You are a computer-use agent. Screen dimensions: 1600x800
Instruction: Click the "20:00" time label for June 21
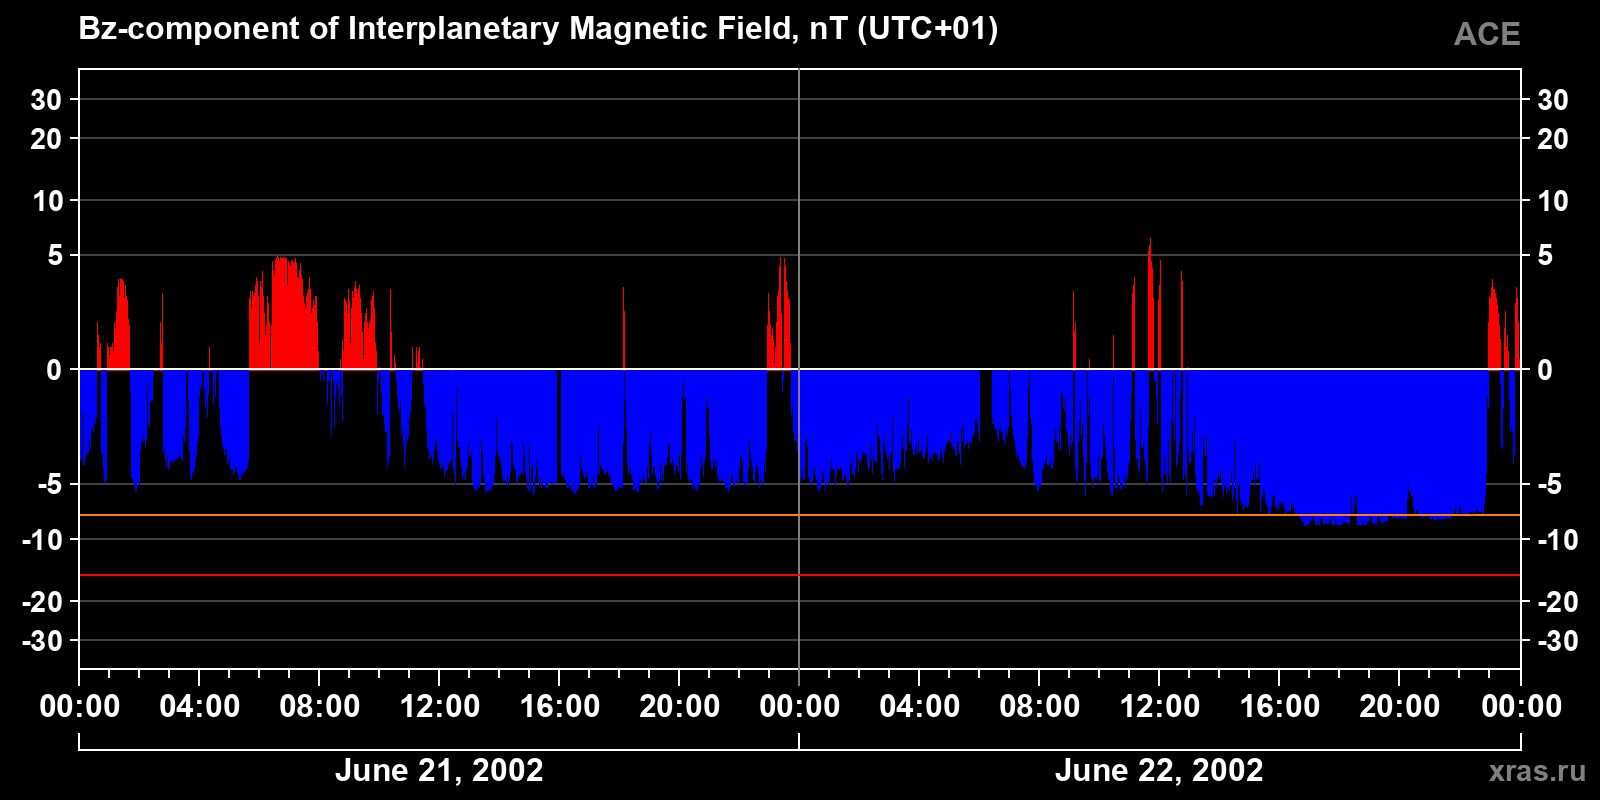click(680, 706)
